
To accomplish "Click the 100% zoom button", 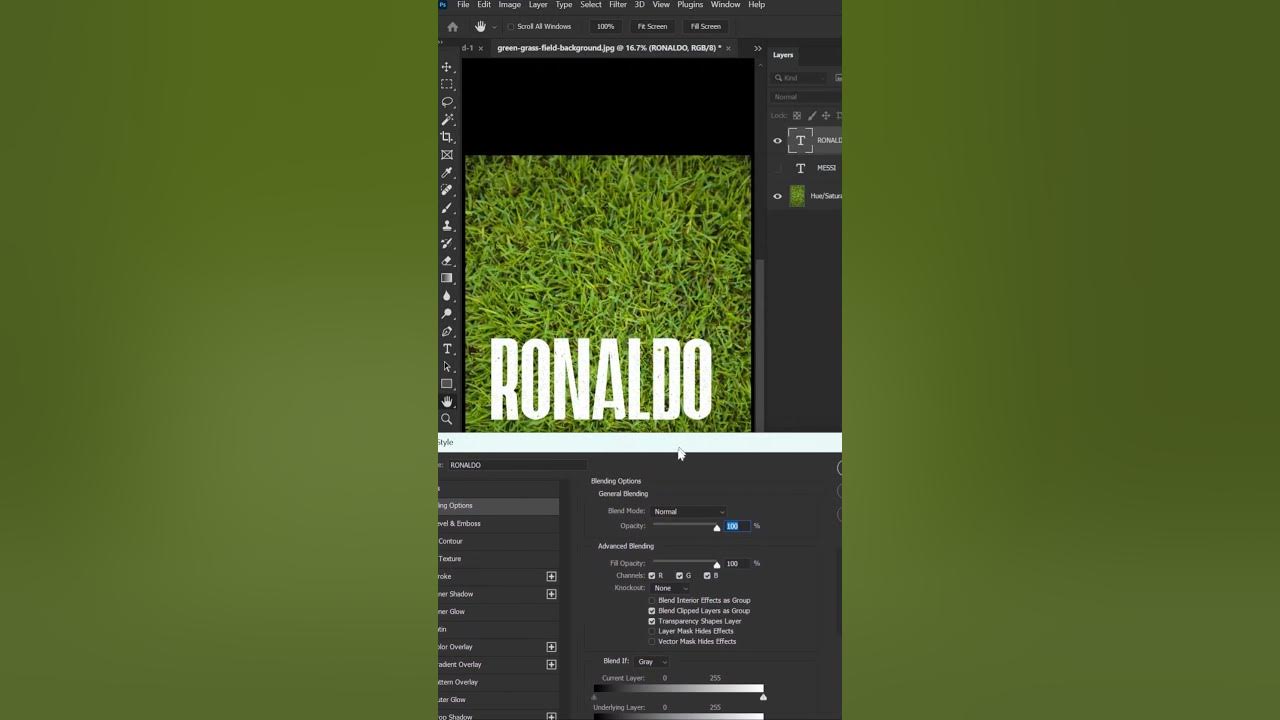I will click(605, 27).
